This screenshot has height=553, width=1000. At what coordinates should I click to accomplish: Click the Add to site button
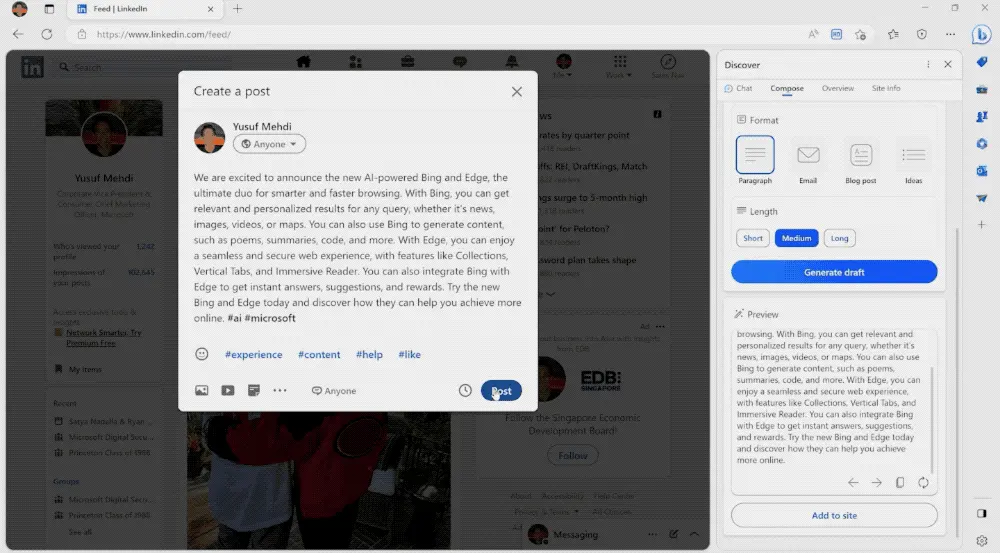pos(834,515)
